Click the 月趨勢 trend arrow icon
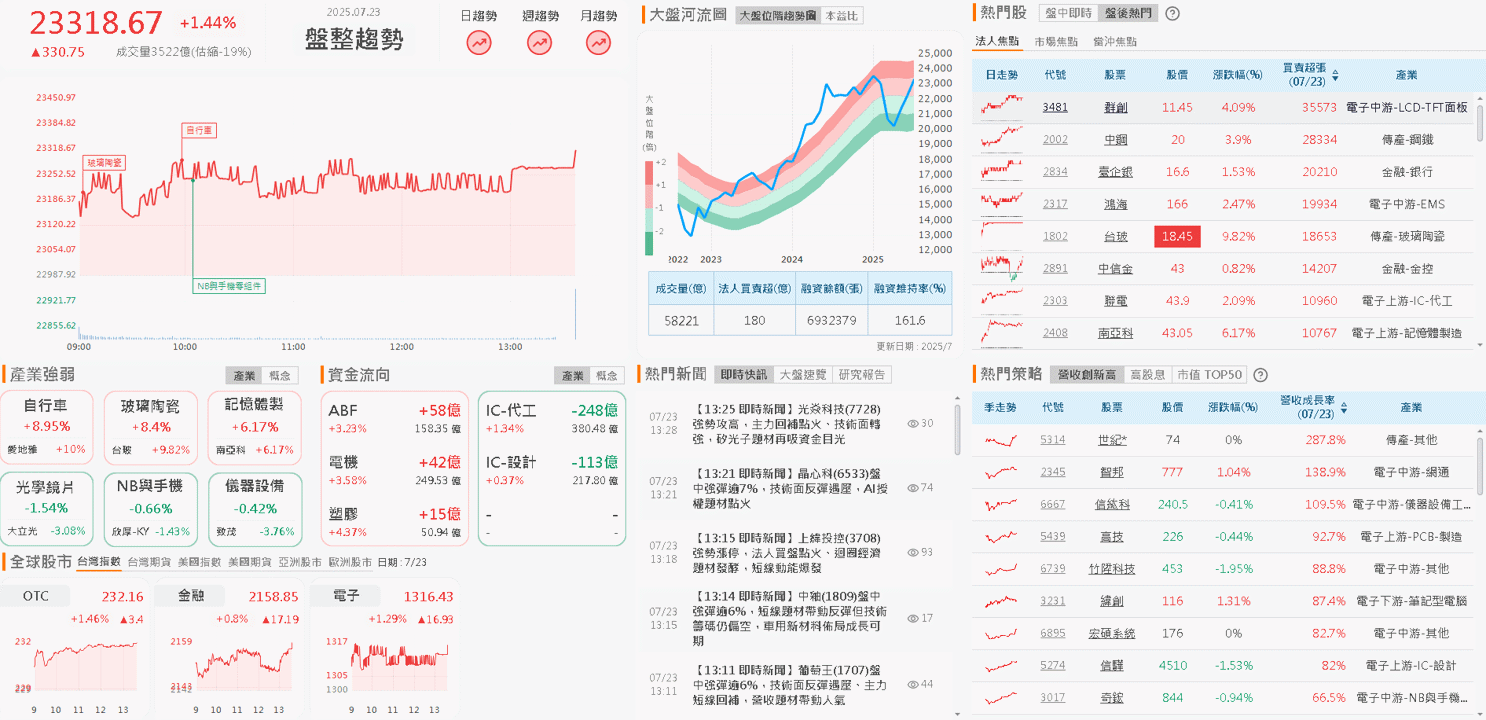 click(599, 43)
